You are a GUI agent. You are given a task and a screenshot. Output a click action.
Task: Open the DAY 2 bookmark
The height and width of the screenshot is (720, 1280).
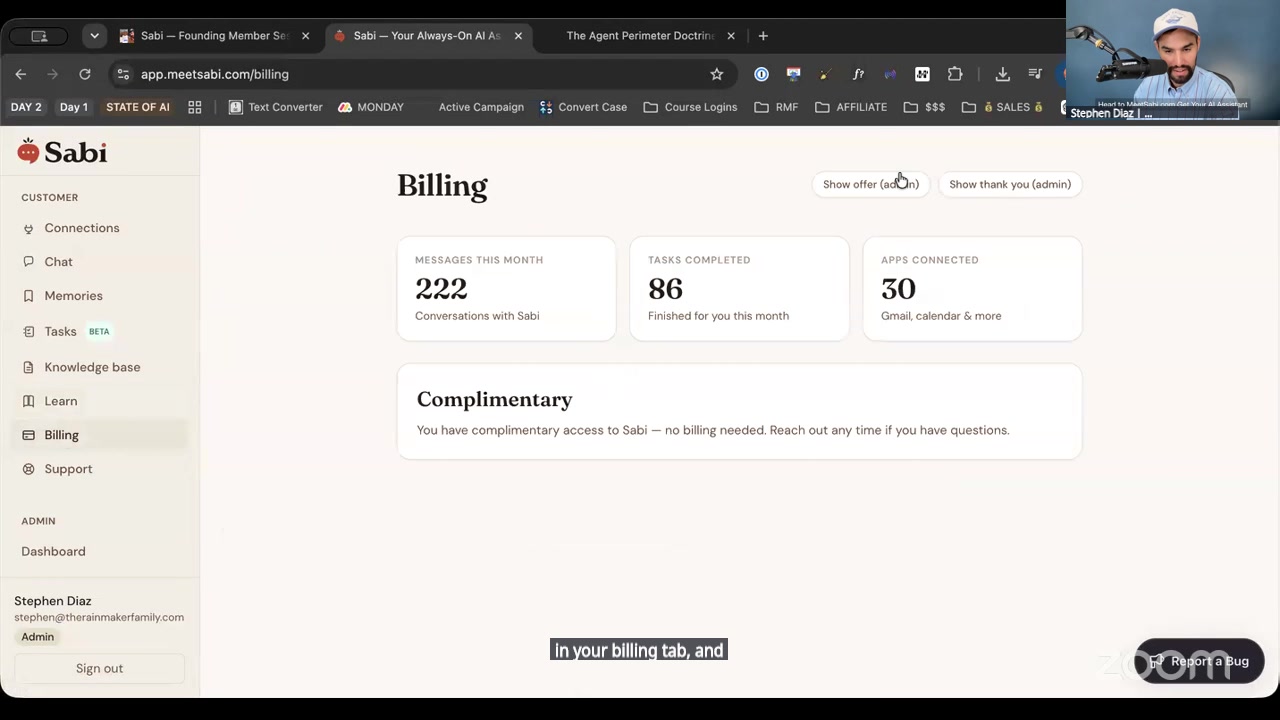pos(26,107)
